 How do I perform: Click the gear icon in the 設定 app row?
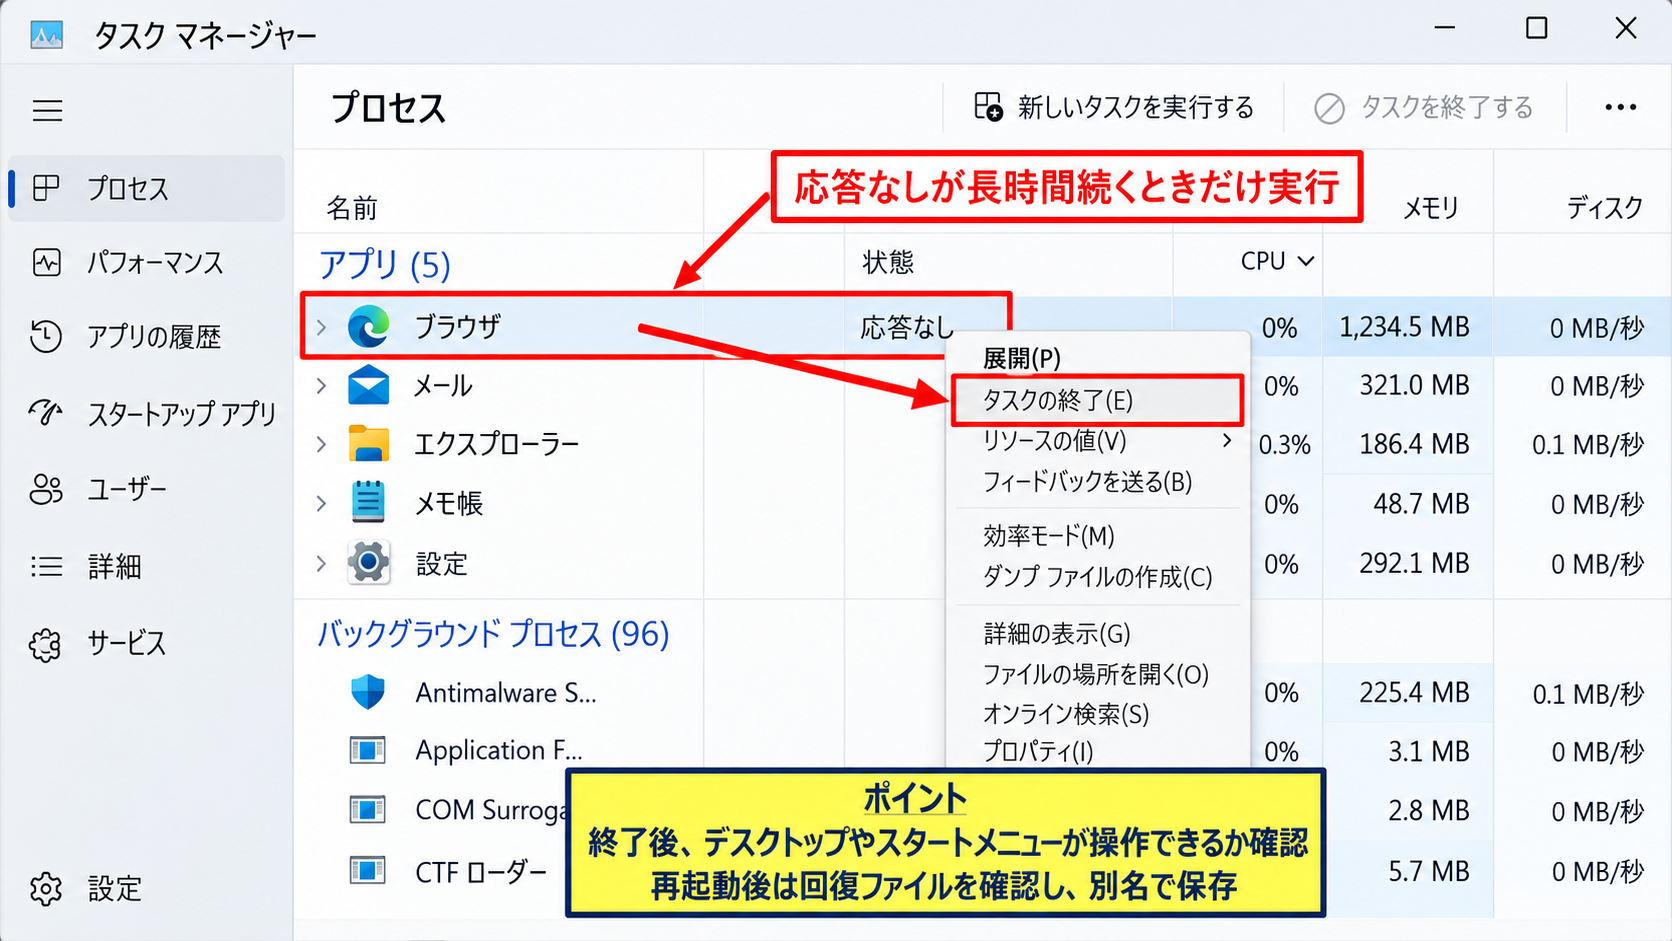[x=368, y=563]
